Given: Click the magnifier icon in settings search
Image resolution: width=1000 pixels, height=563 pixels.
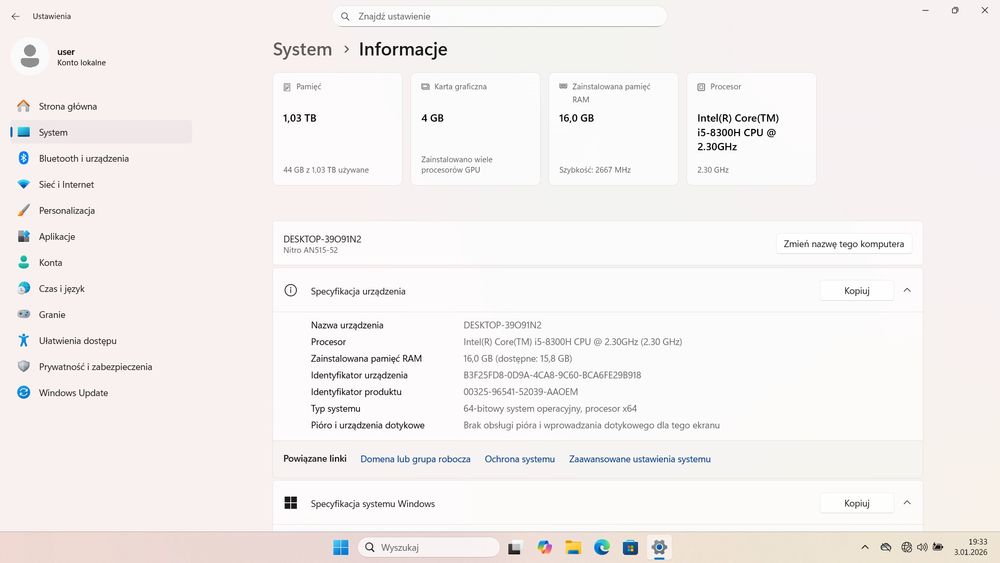Looking at the screenshot, I should pos(345,17).
